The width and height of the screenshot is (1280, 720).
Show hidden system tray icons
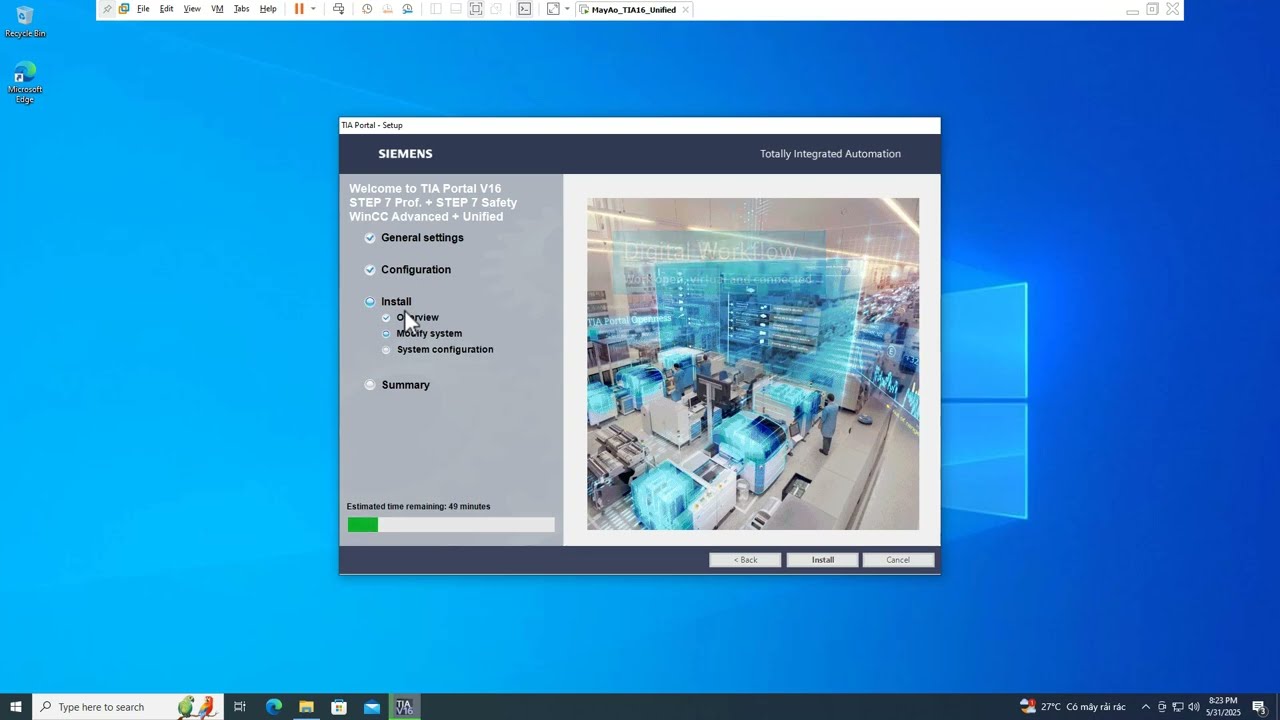pyautogui.click(x=1146, y=707)
